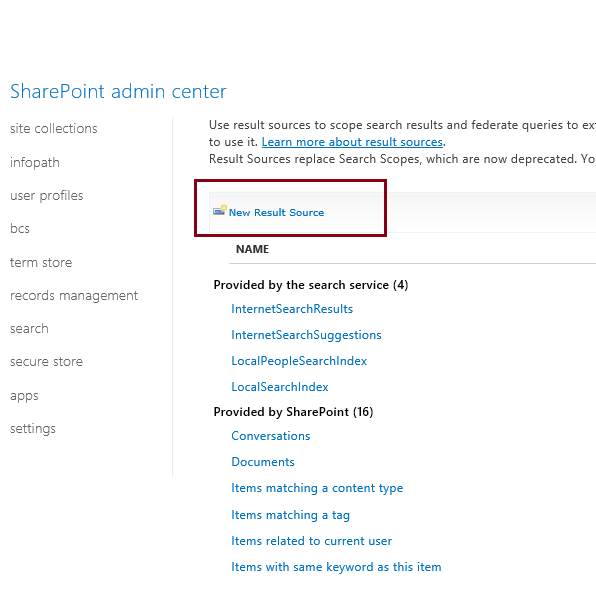Open the InternetSearchResults result source
Screen dimensions: 596x601
(292, 309)
